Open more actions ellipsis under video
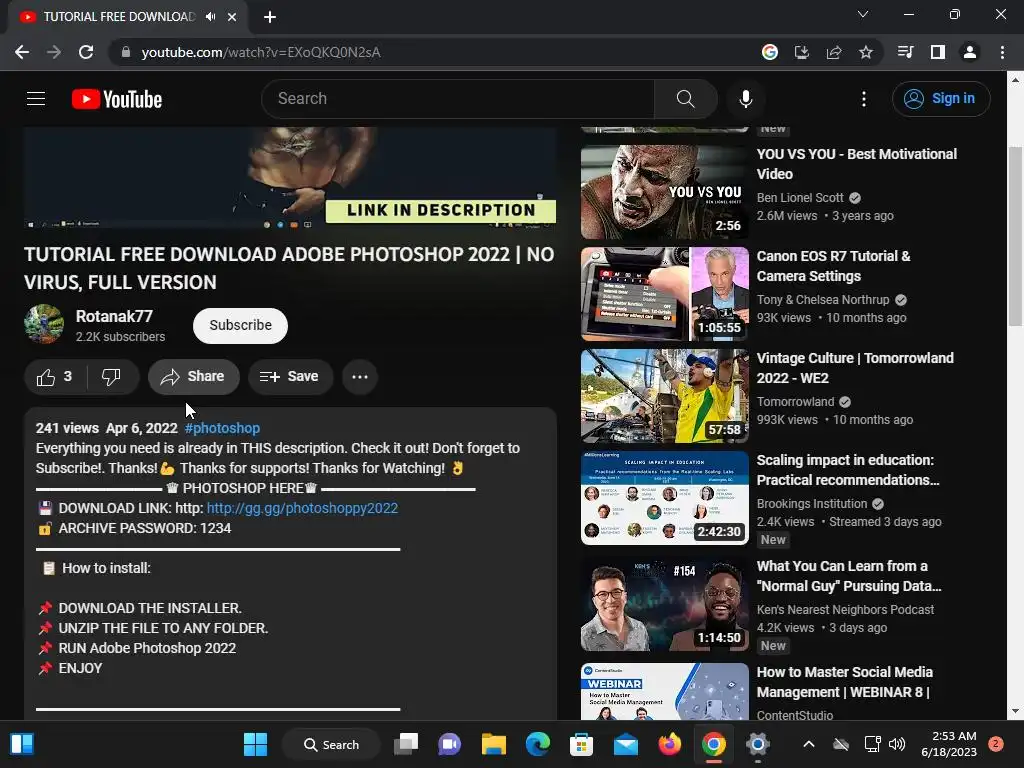The image size is (1024, 768). pyautogui.click(x=360, y=377)
